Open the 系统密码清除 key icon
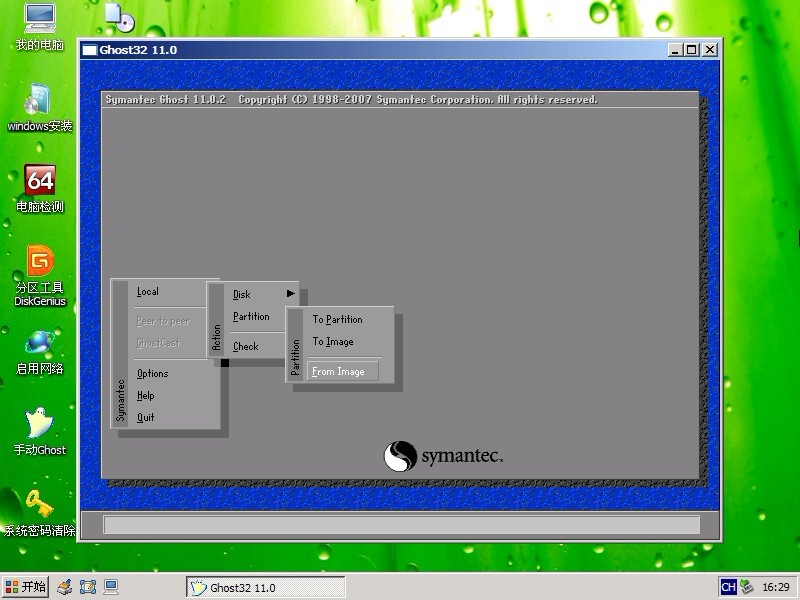Screen dimensions: 800x600 coord(40,505)
